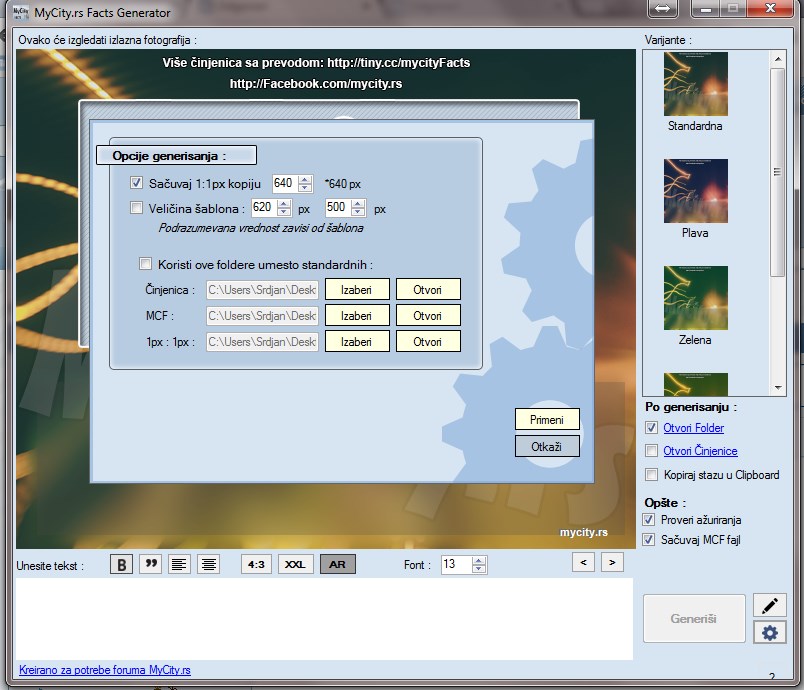The width and height of the screenshot is (804, 690).
Task: Open settings with the gear icon
Action: click(770, 632)
